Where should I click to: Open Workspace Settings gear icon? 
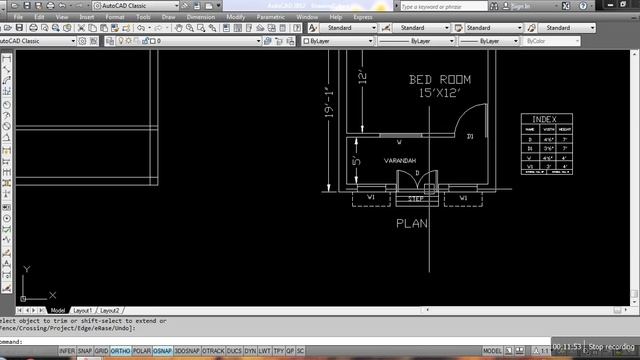tap(82, 41)
